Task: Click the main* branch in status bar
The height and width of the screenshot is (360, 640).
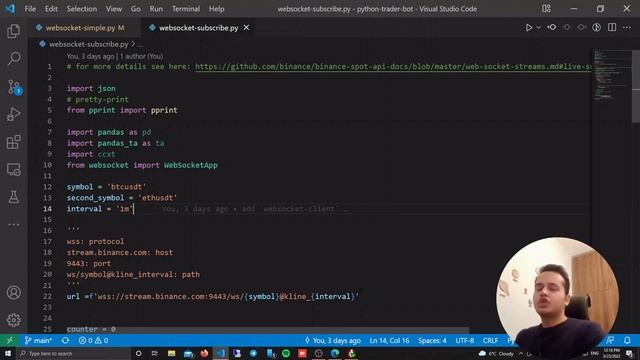Action: point(38,340)
